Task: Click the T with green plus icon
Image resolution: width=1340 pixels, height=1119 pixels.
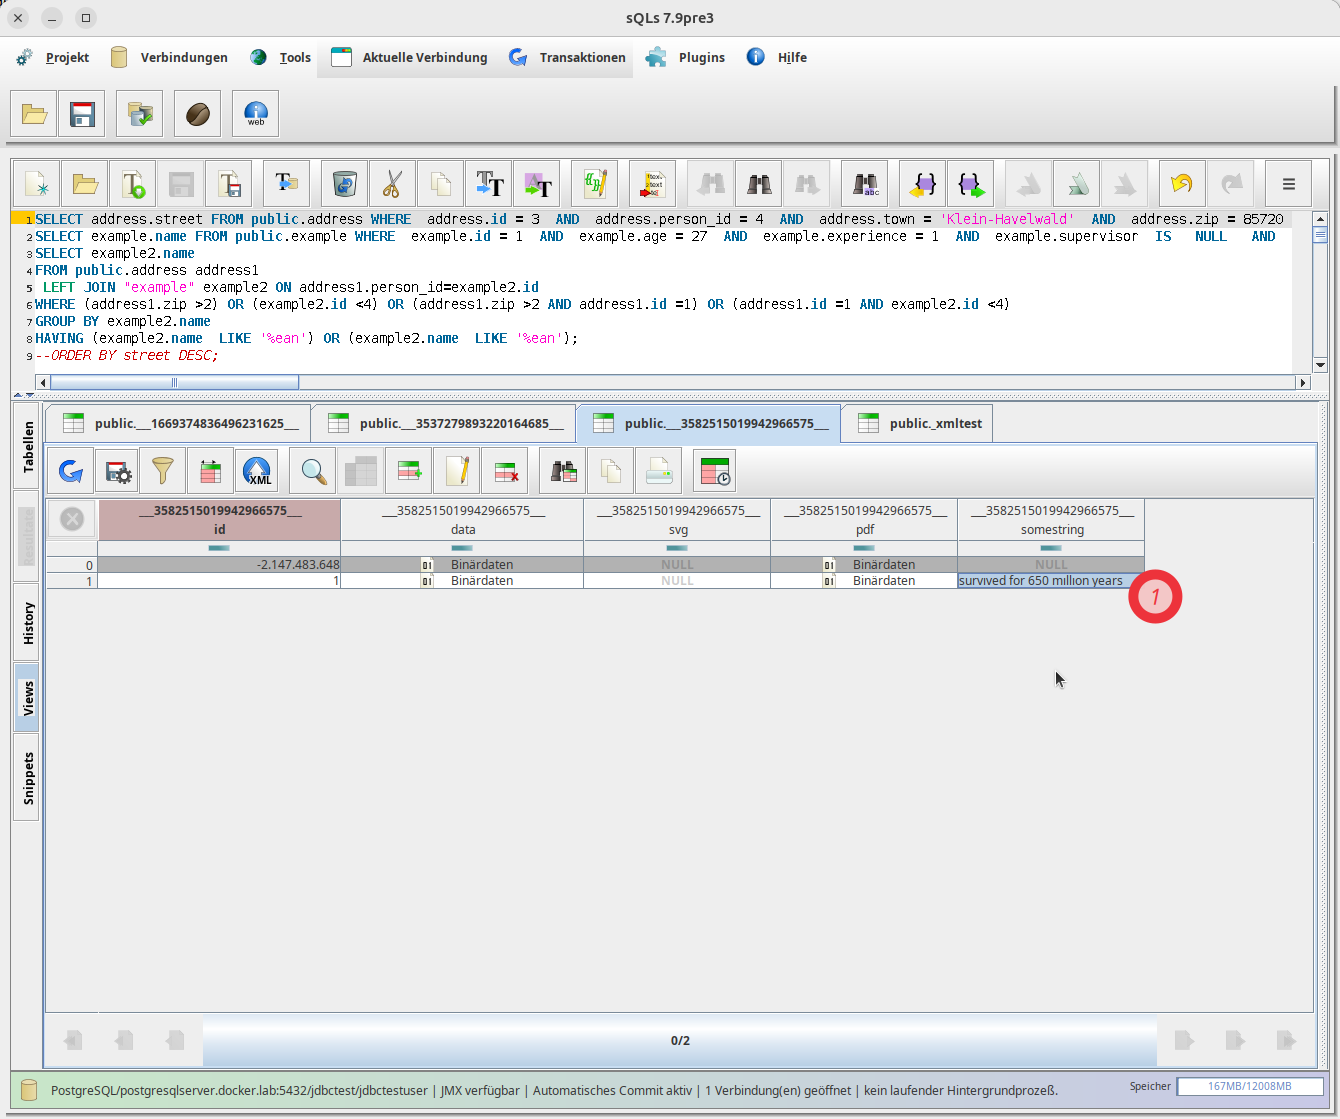Action: pyautogui.click(x=133, y=184)
